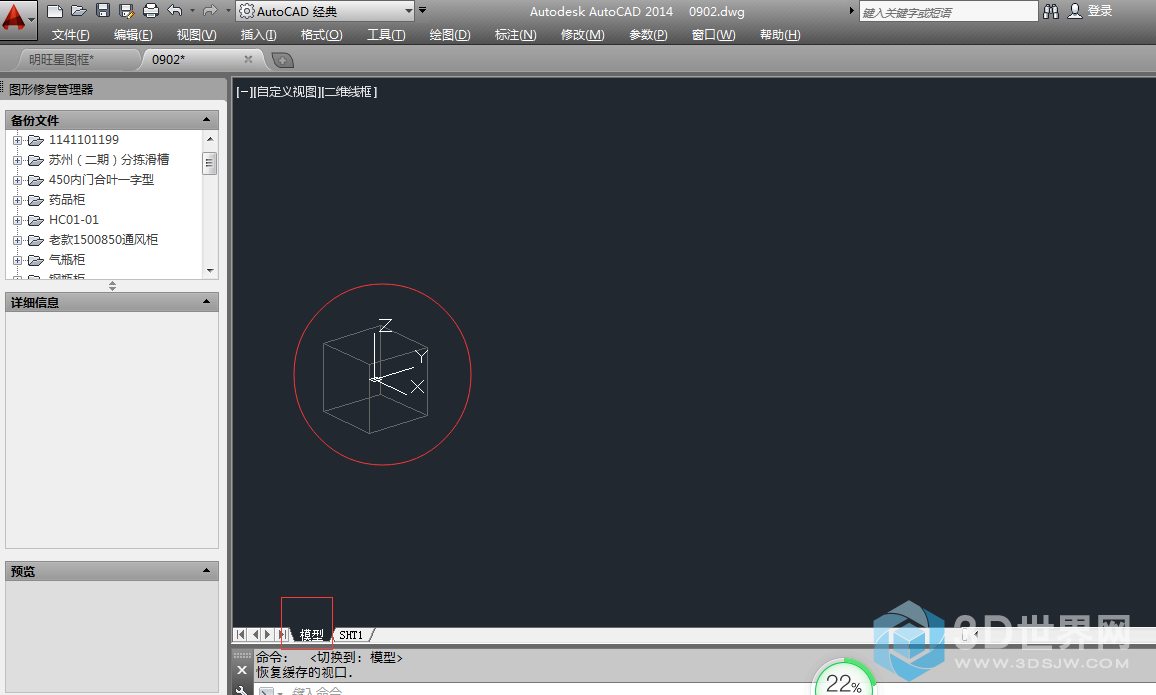Expand the 药品柜 tree node
The image size is (1156, 695).
point(18,200)
